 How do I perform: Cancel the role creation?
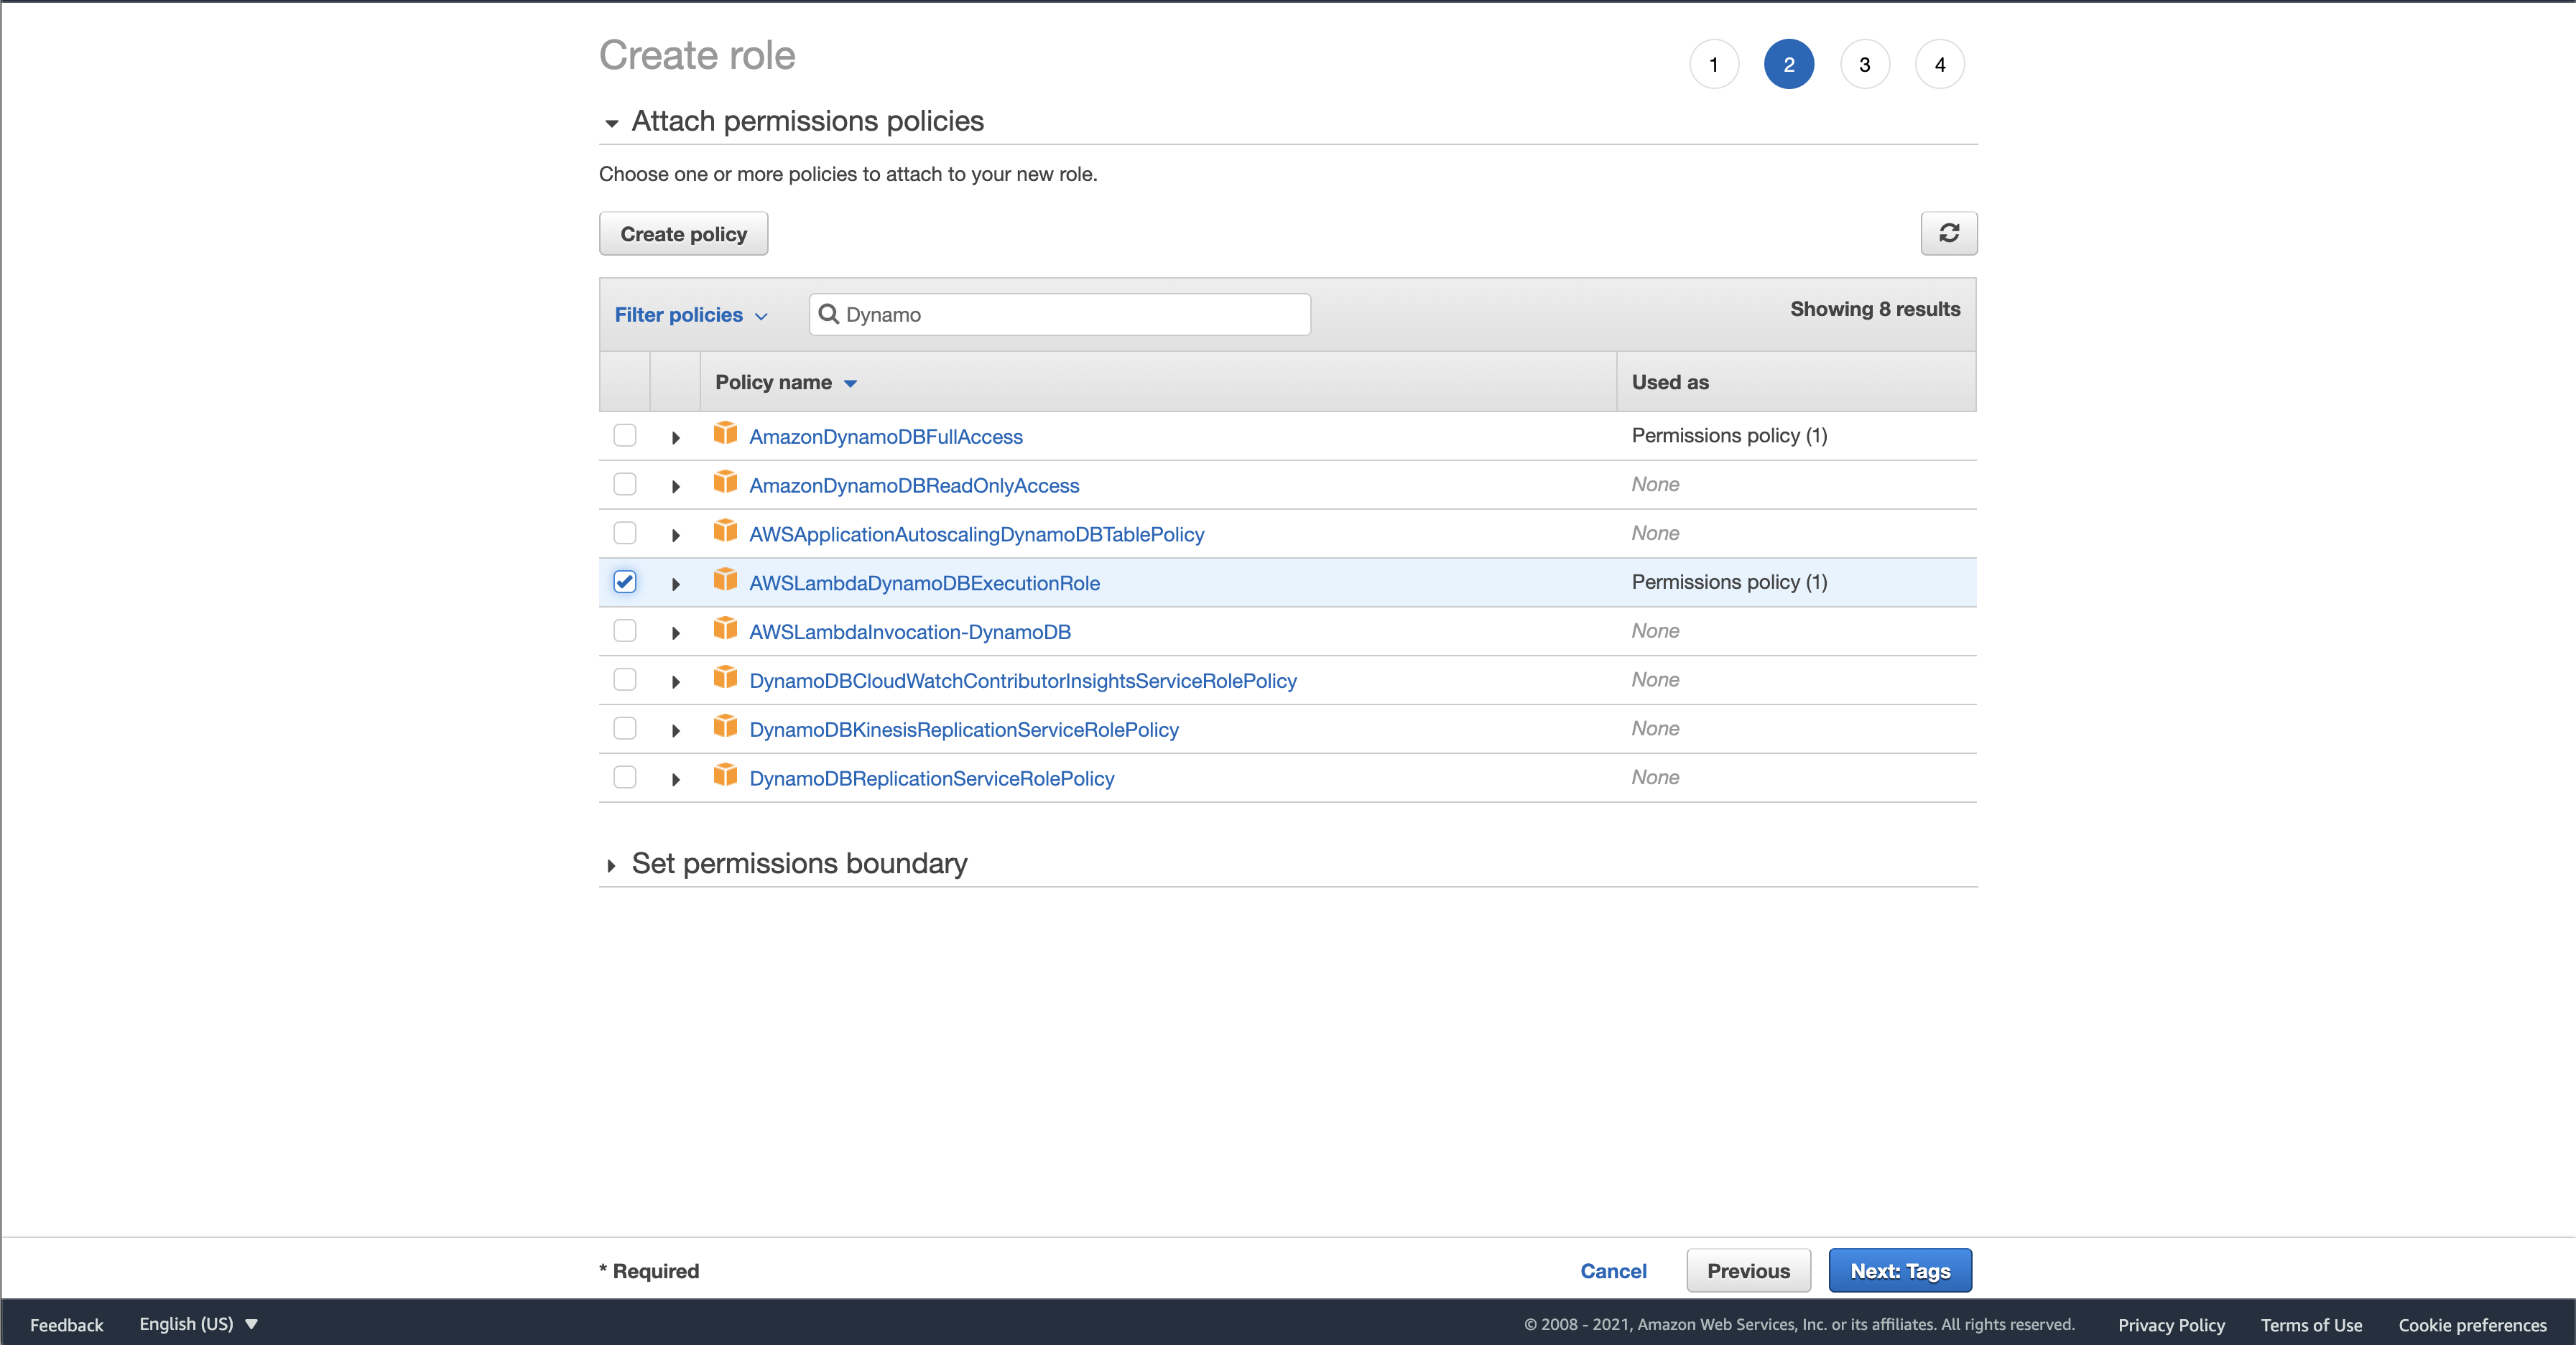1613,1270
